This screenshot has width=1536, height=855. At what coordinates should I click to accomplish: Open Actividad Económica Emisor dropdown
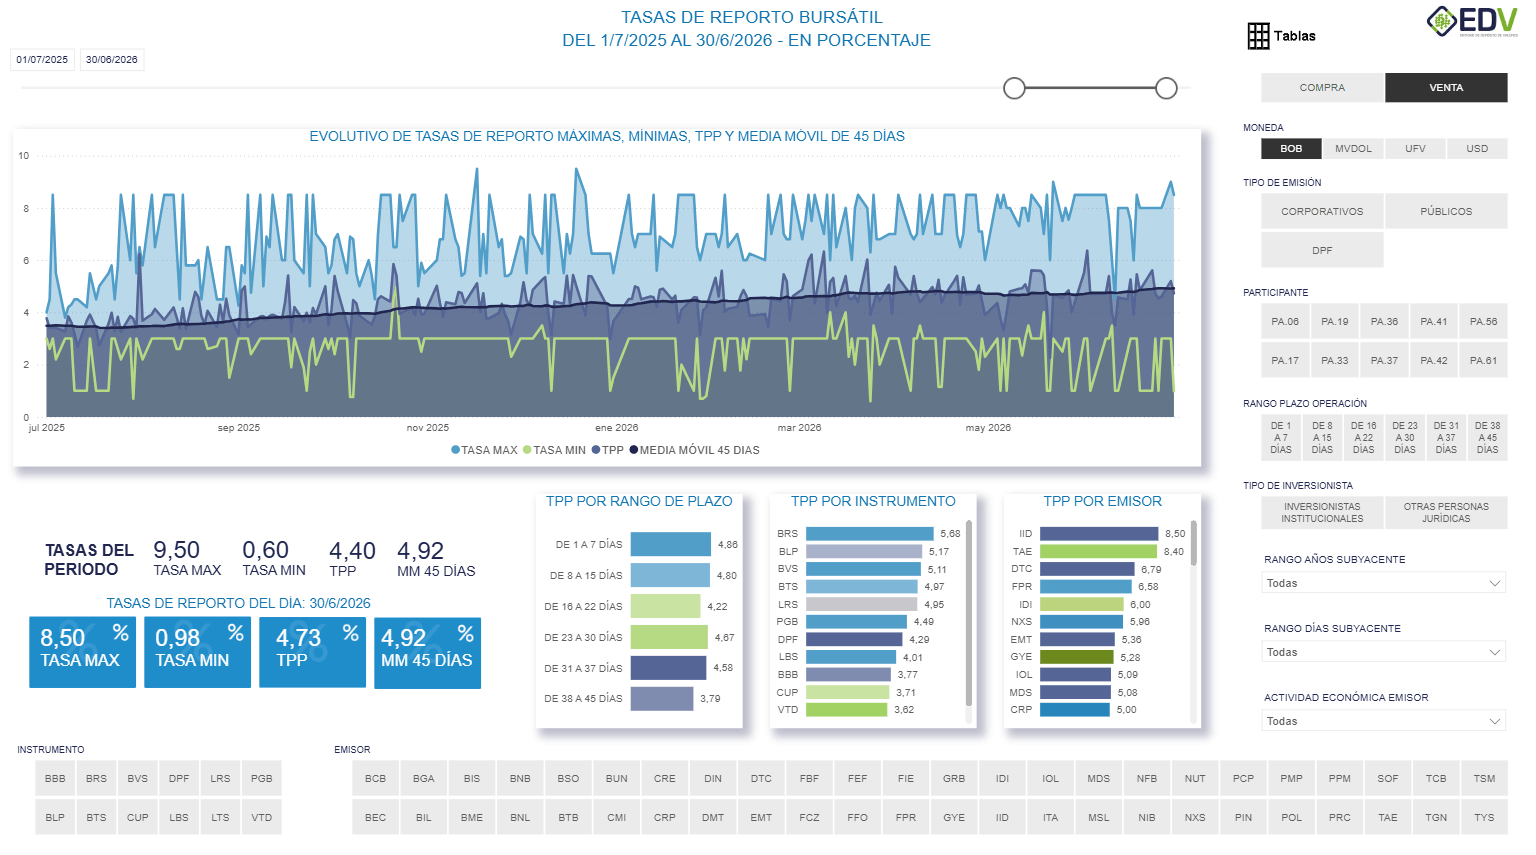[x=1384, y=721]
